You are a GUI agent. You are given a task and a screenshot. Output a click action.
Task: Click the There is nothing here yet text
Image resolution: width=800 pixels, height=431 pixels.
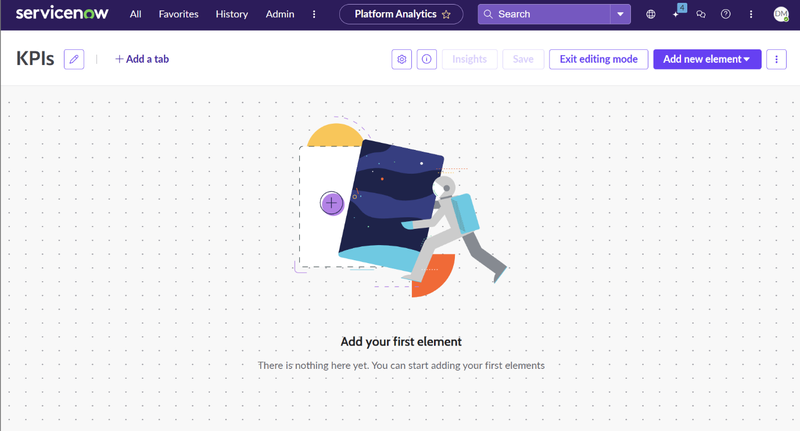(x=401, y=365)
